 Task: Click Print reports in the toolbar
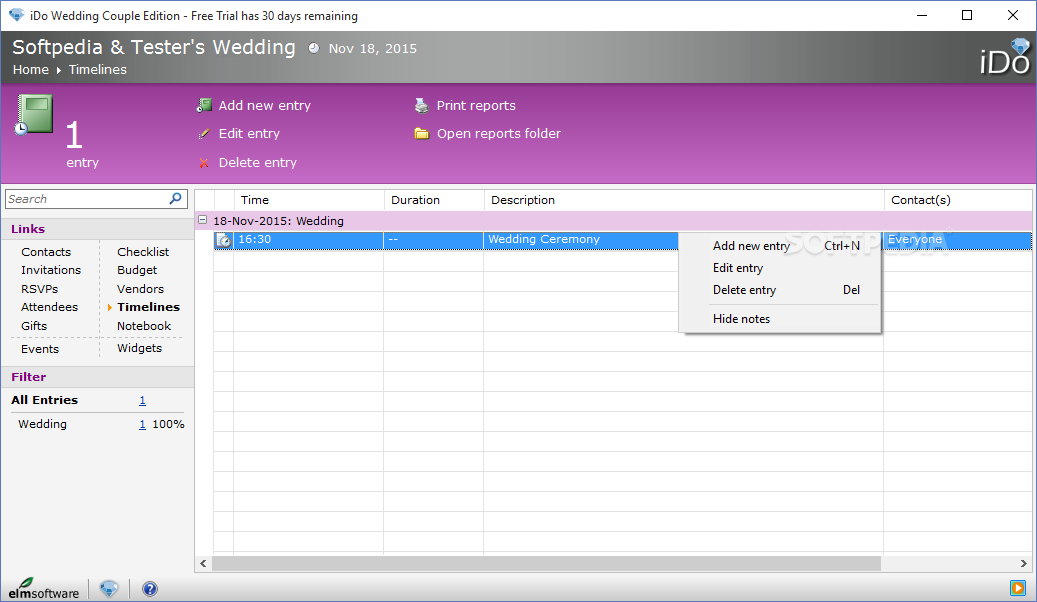[x=476, y=106]
